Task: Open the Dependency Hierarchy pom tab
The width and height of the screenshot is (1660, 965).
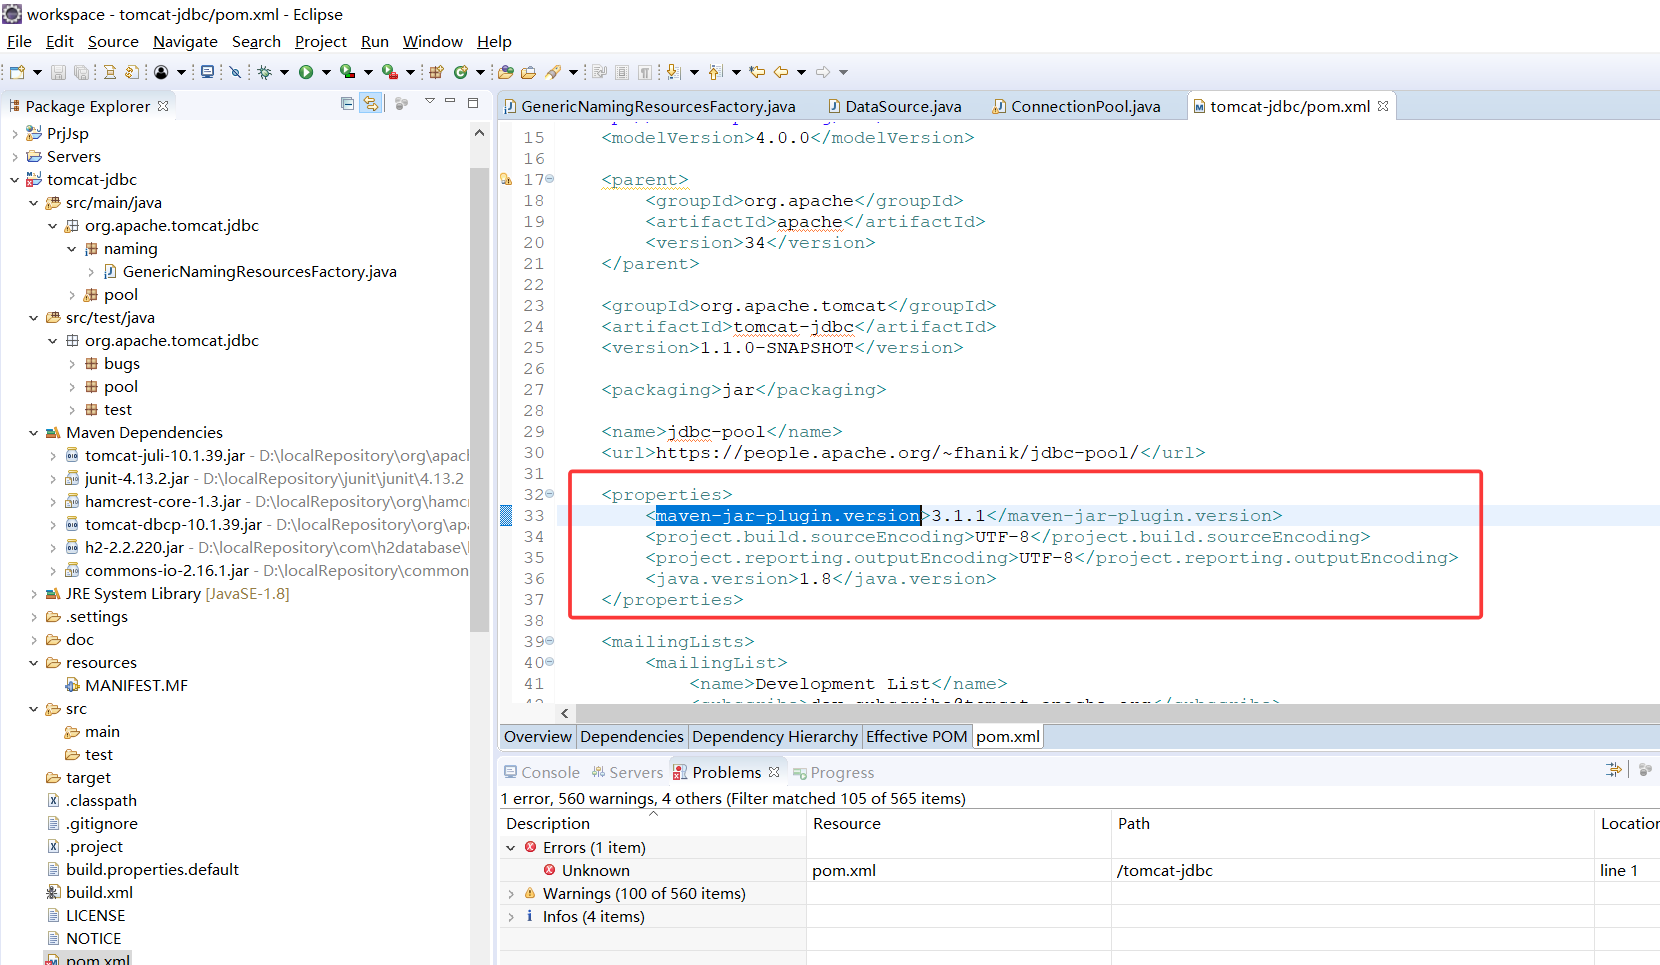Action: pyautogui.click(x=775, y=737)
